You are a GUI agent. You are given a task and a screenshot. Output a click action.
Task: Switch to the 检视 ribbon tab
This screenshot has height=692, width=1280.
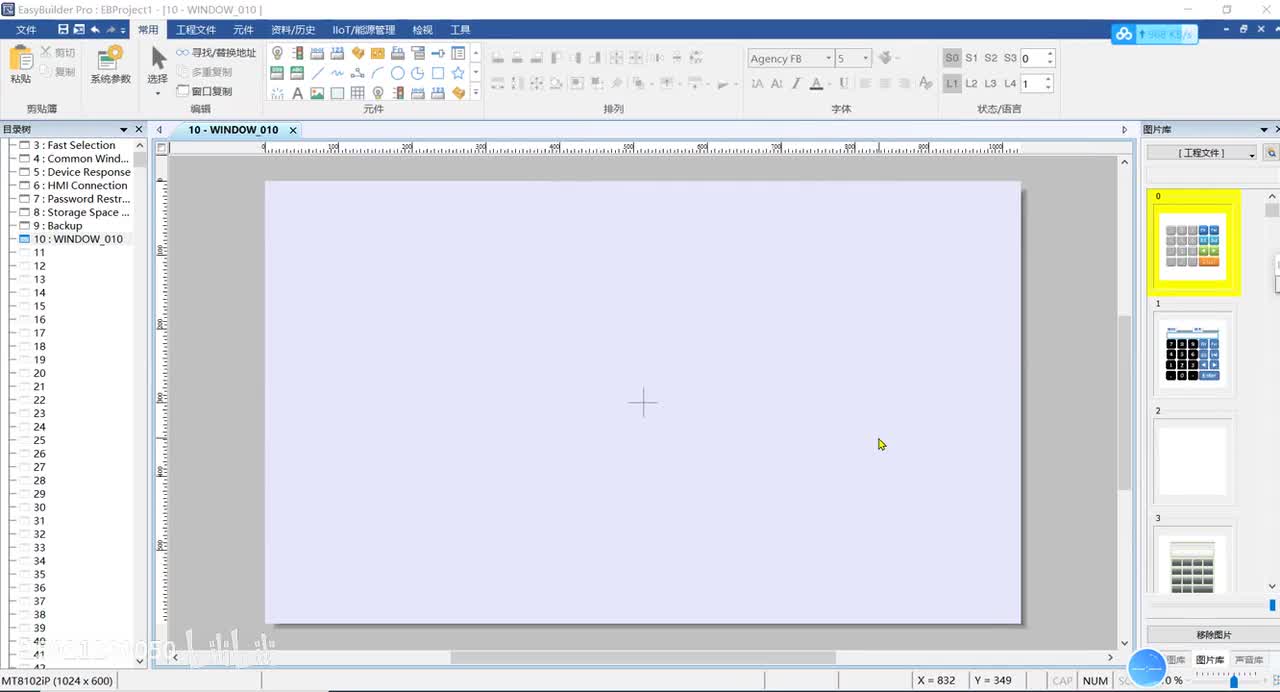pyautogui.click(x=423, y=30)
